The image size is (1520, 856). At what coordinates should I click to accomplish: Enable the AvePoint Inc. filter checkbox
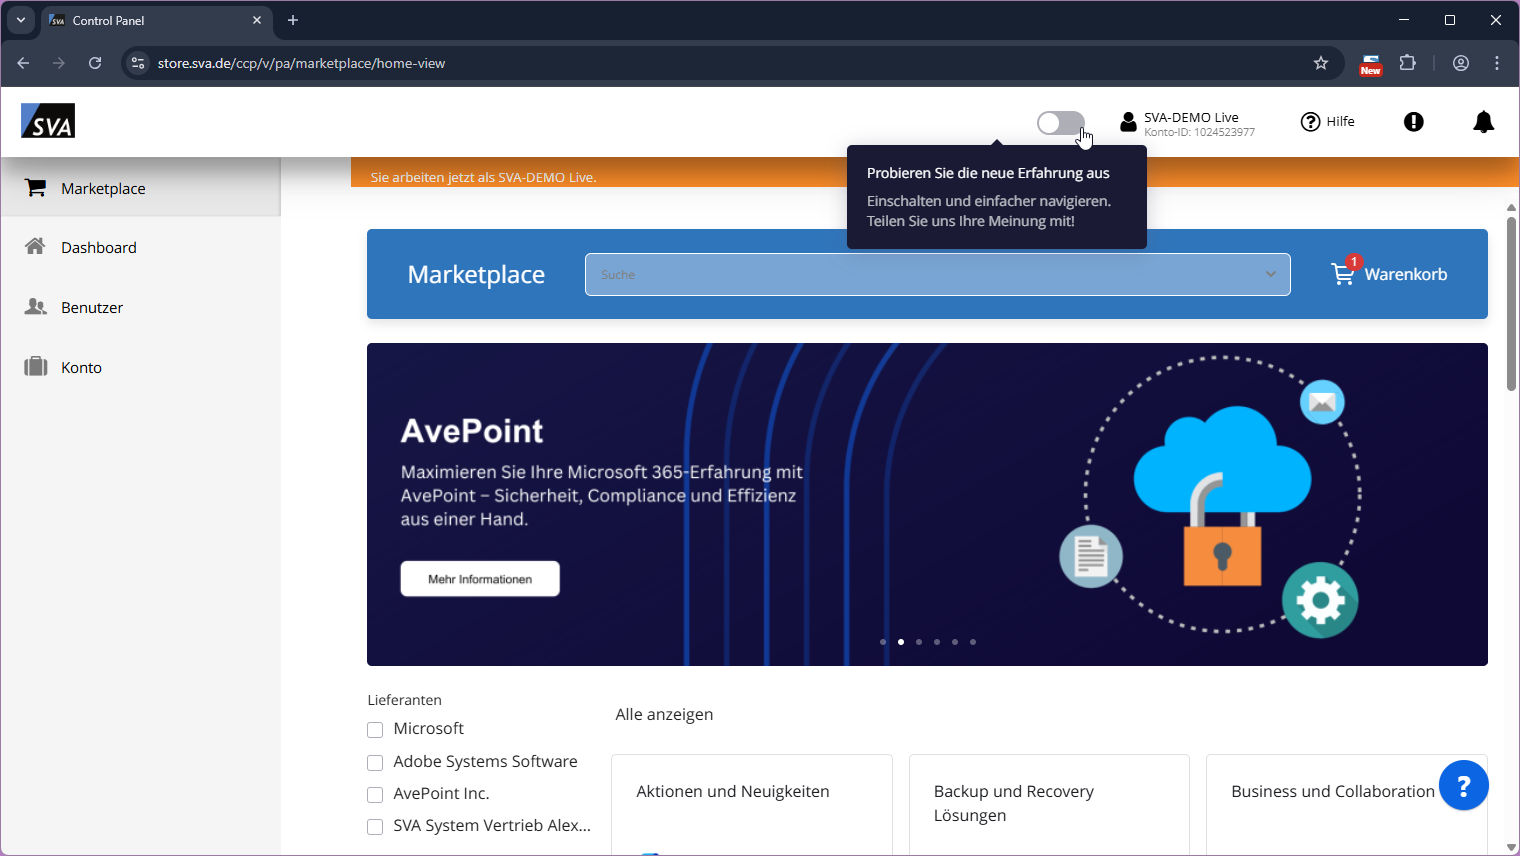(x=375, y=795)
